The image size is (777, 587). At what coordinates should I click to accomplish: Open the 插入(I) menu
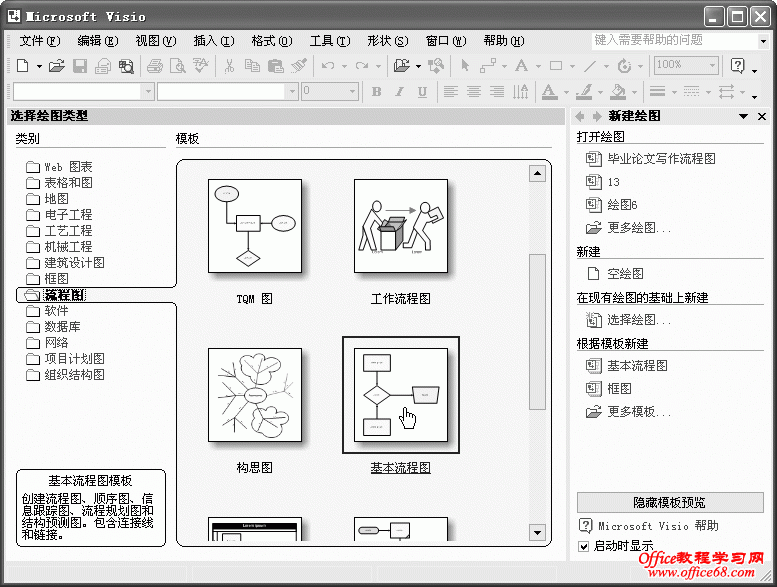click(x=214, y=41)
